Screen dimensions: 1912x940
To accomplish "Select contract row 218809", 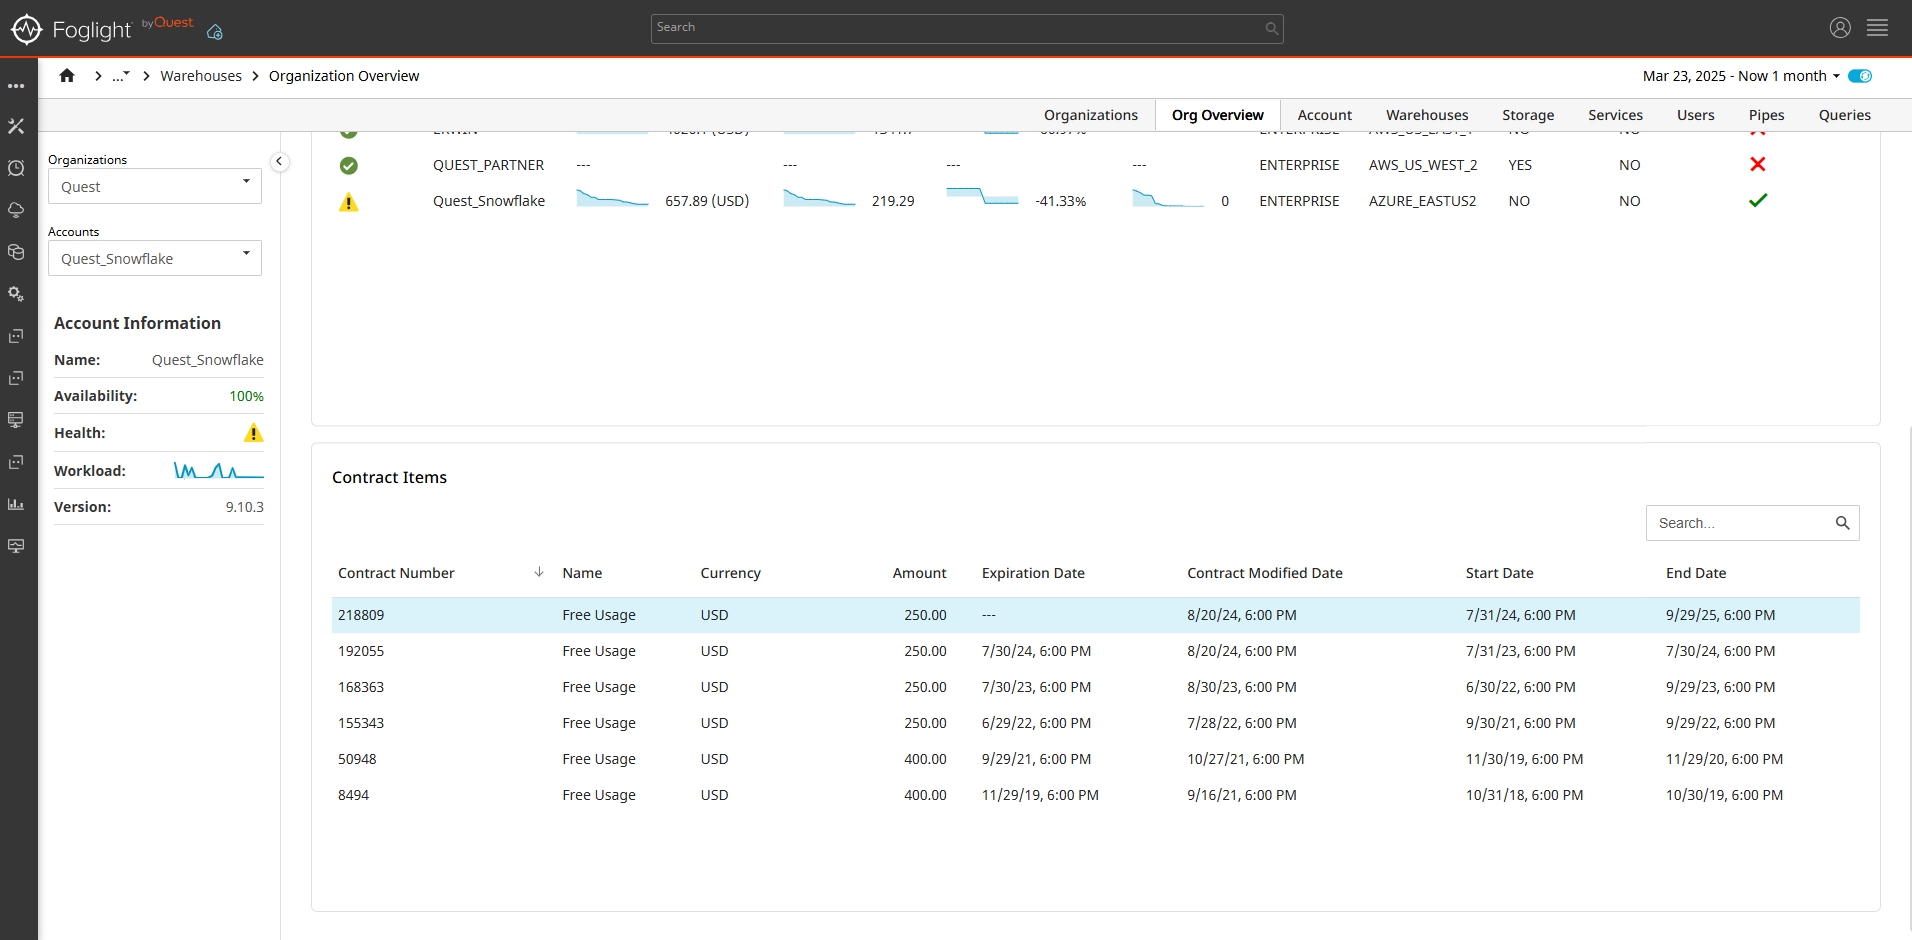I will [x=1095, y=615].
